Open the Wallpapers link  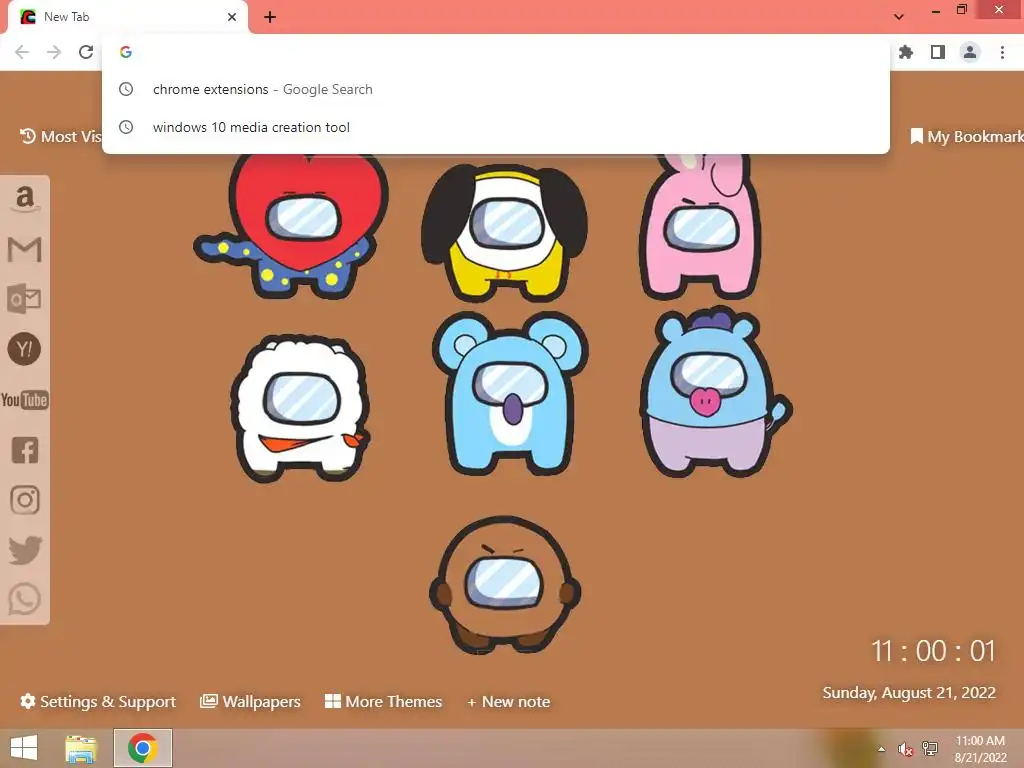coord(250,701)
